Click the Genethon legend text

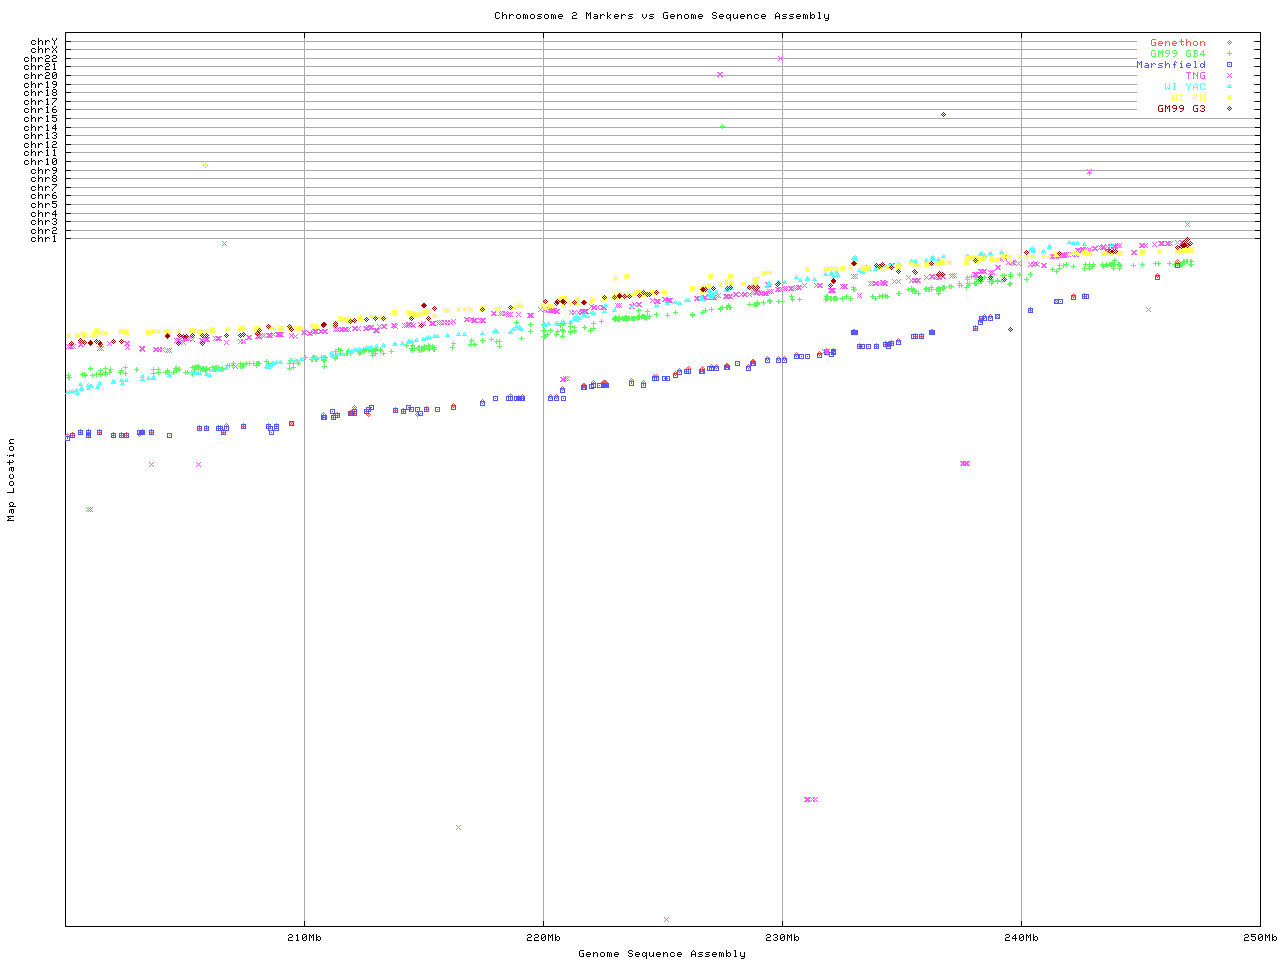coord(1177,43)
